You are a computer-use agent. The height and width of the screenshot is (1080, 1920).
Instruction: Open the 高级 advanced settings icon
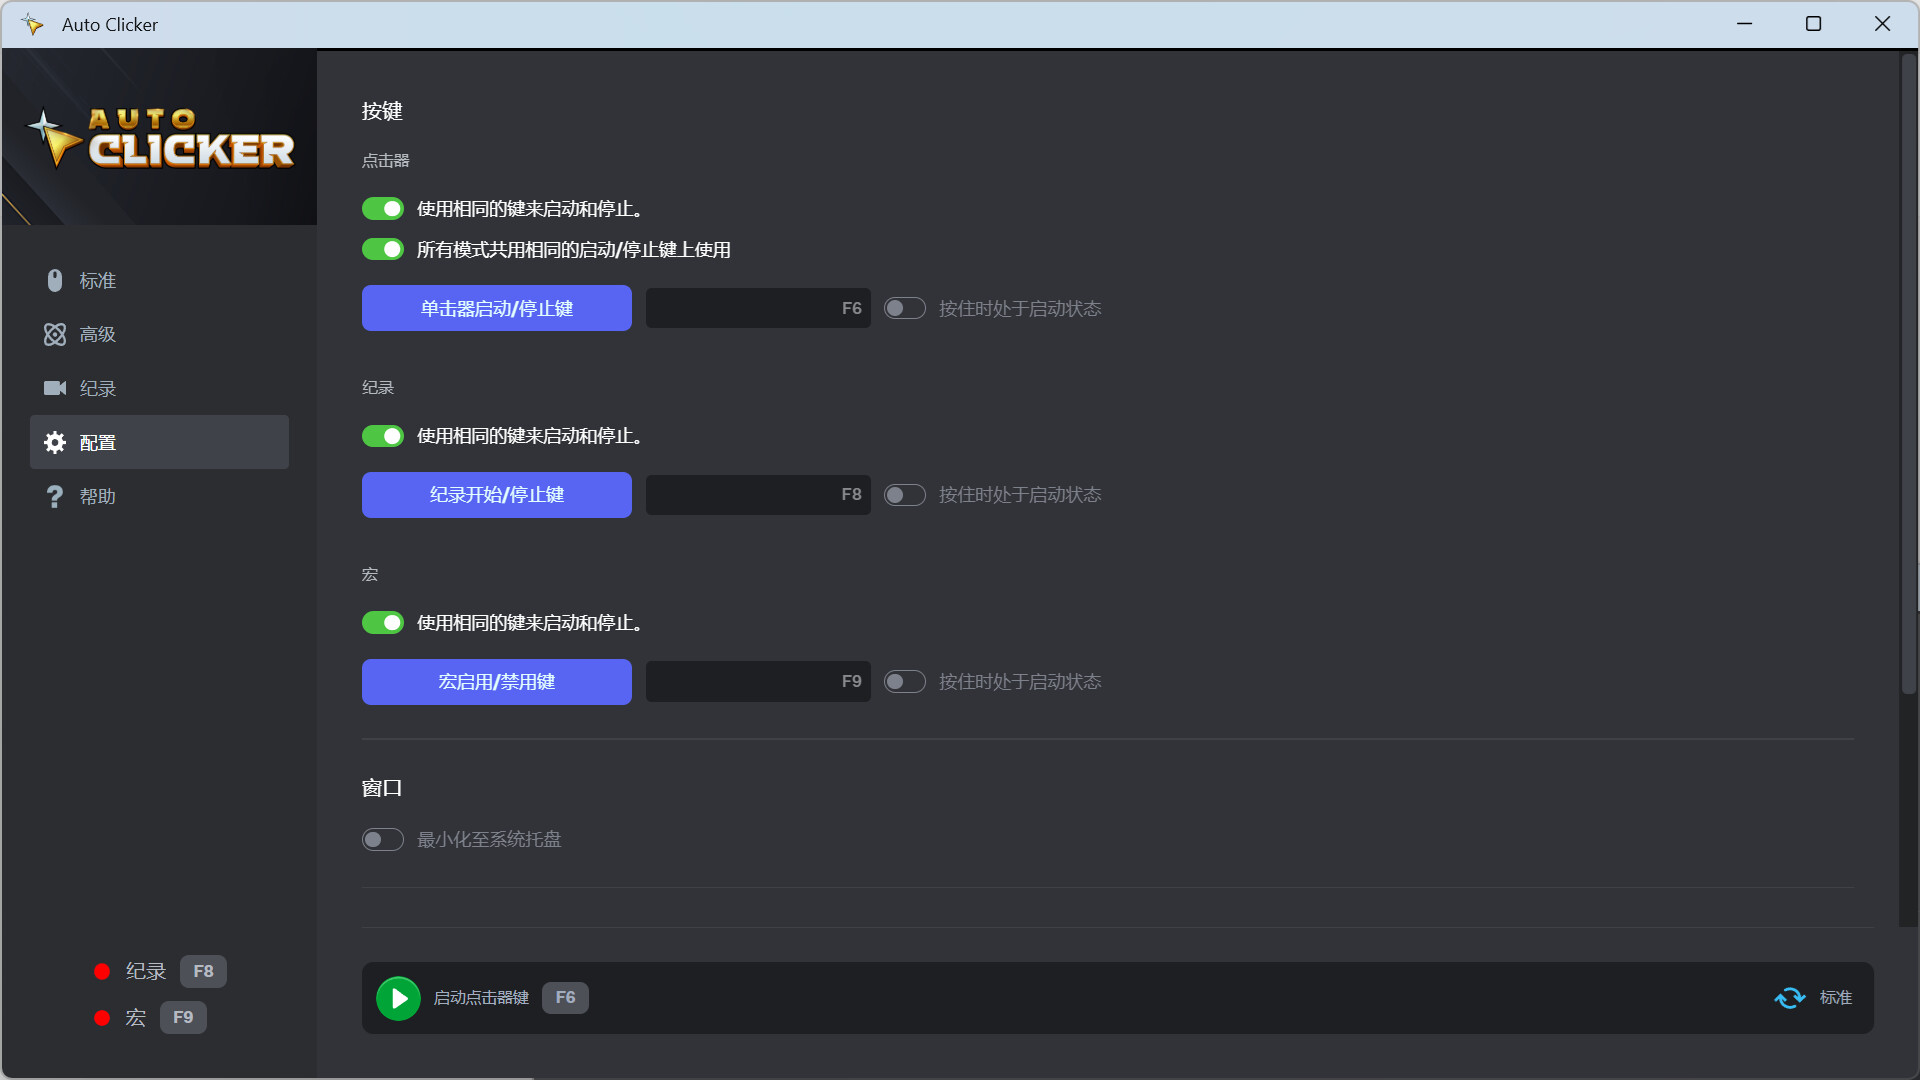coord(55,334)
